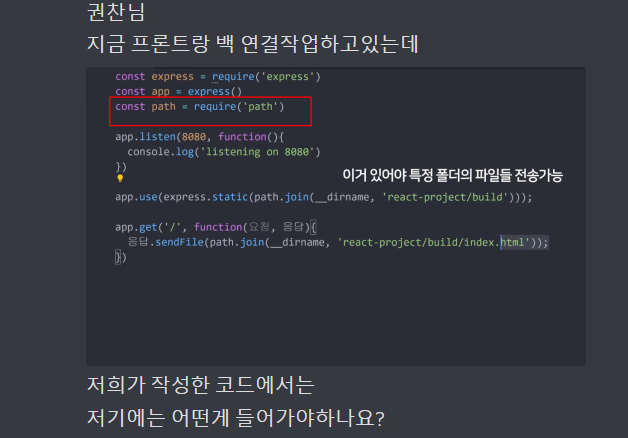Click message '저희가 작성한 코드에서는'
Viewport: 628px width, 438px height.
coord(201,385)
